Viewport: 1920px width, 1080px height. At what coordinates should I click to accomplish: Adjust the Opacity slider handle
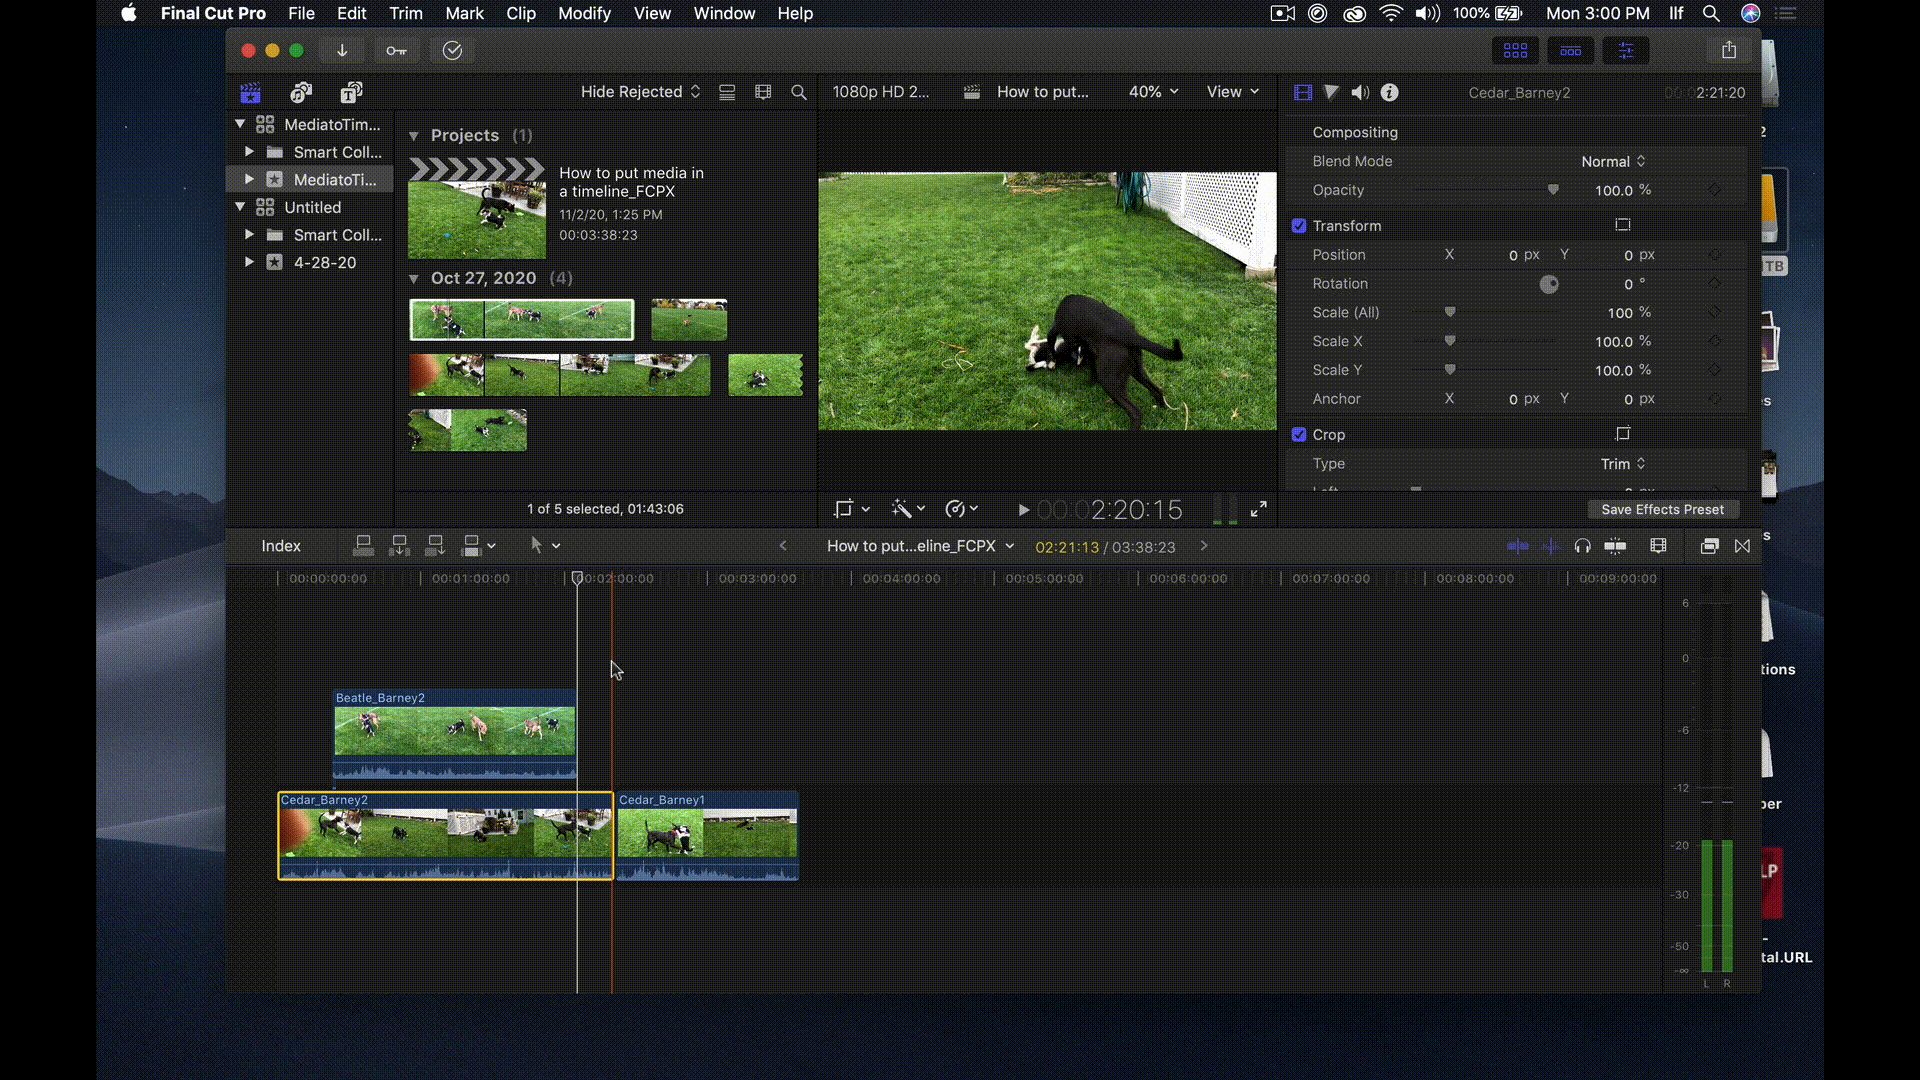[x=1553, y=190]
